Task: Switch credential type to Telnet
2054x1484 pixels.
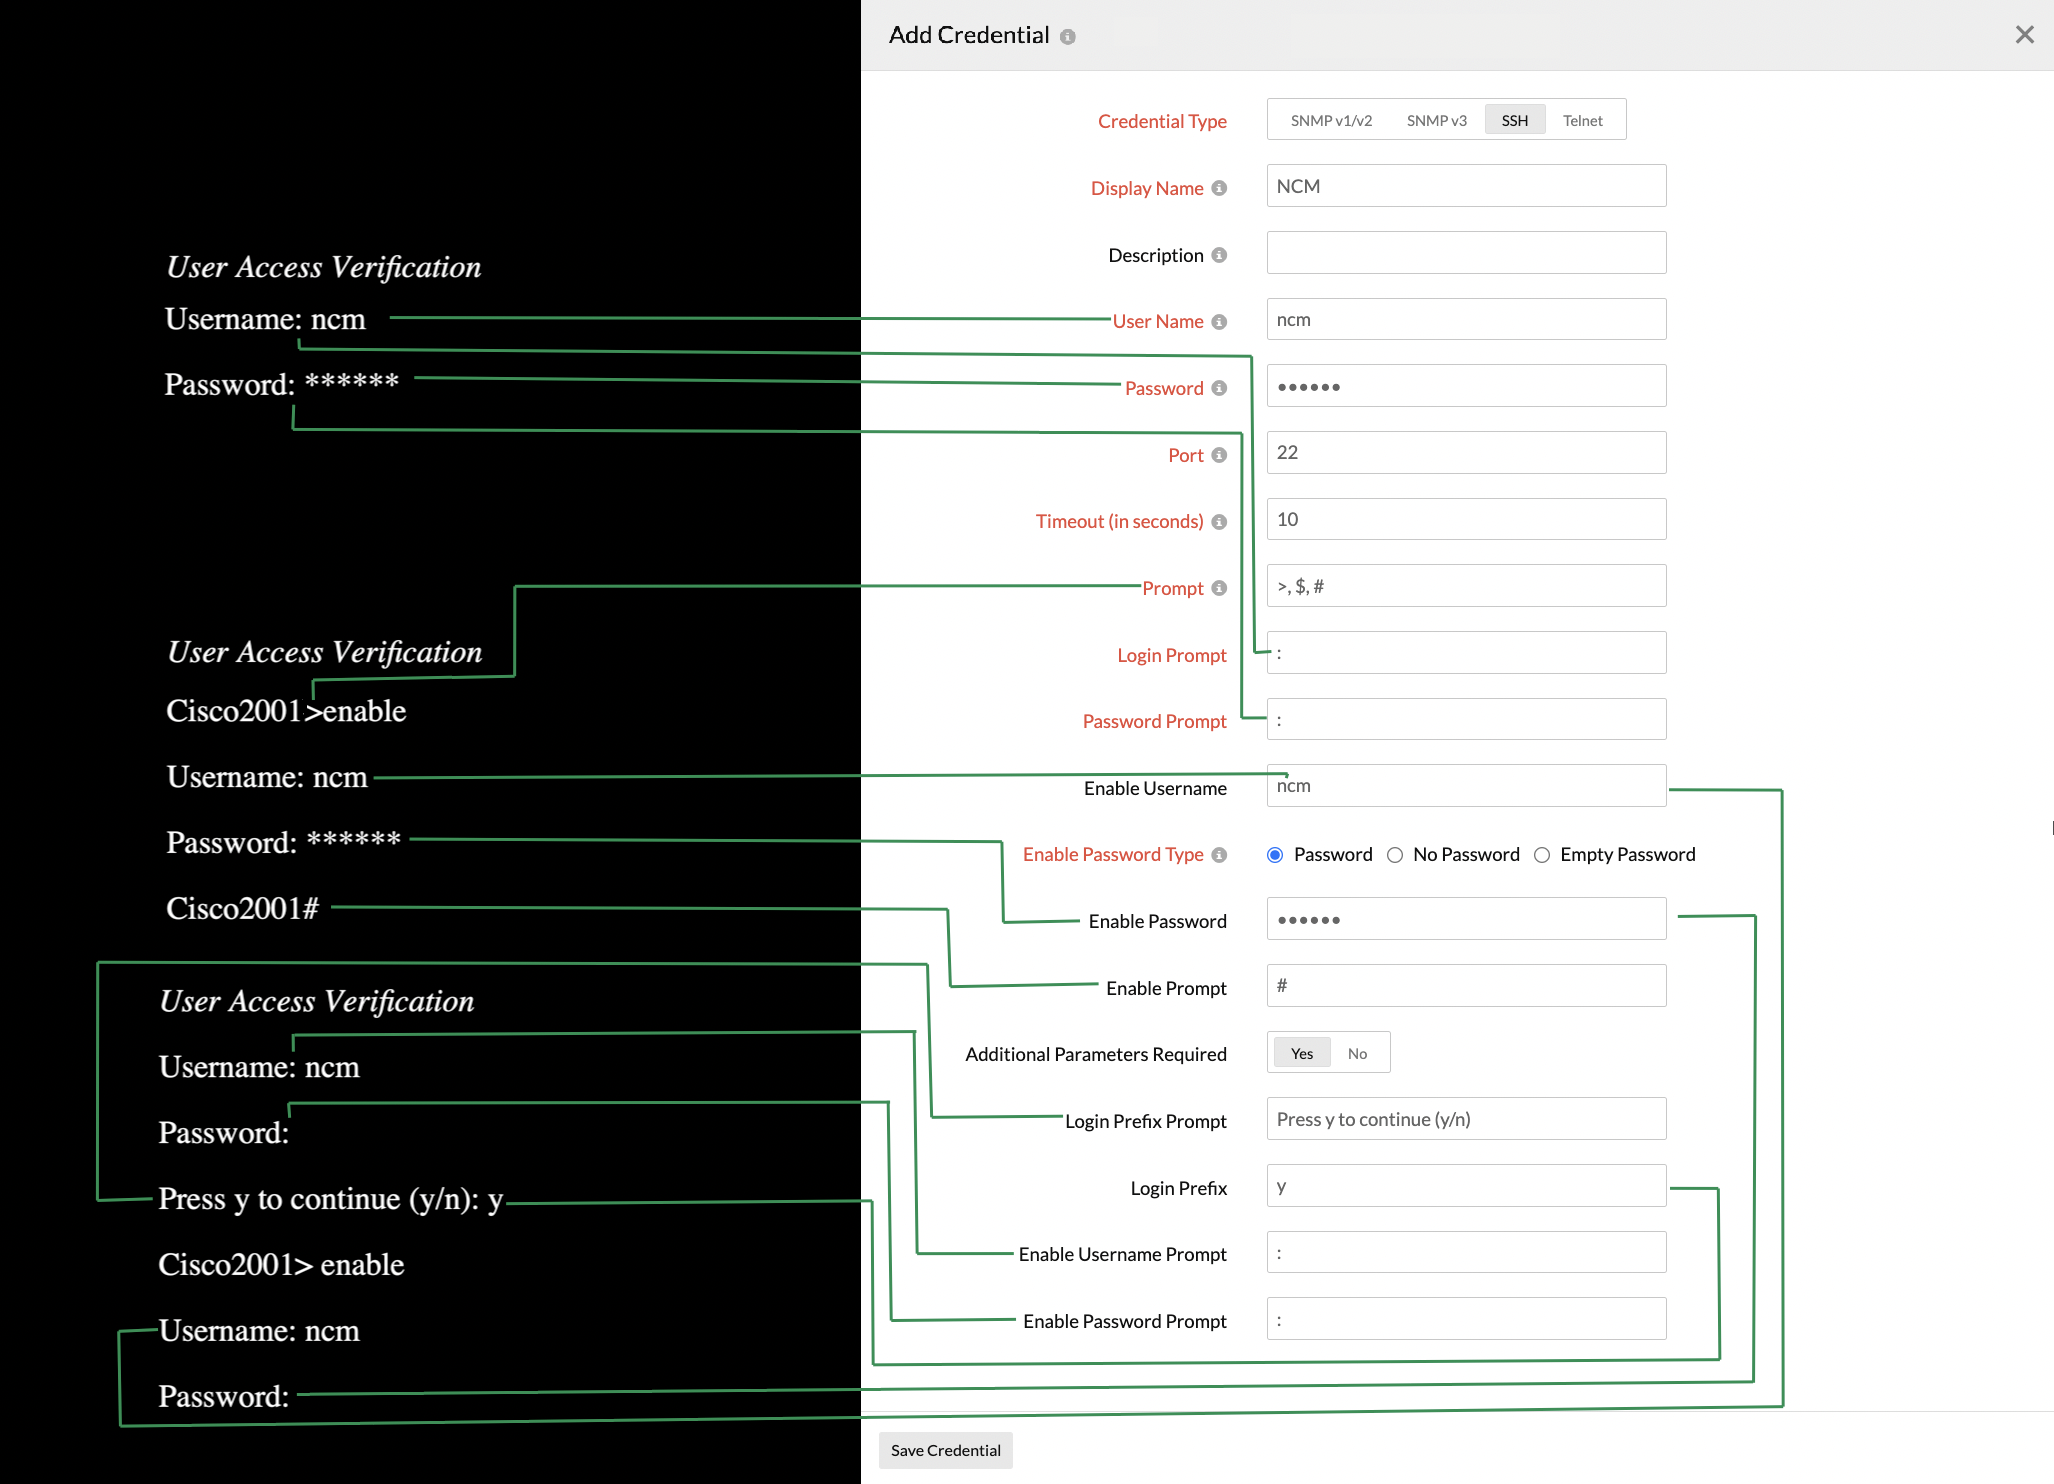Action: (x=1582, y=119)
